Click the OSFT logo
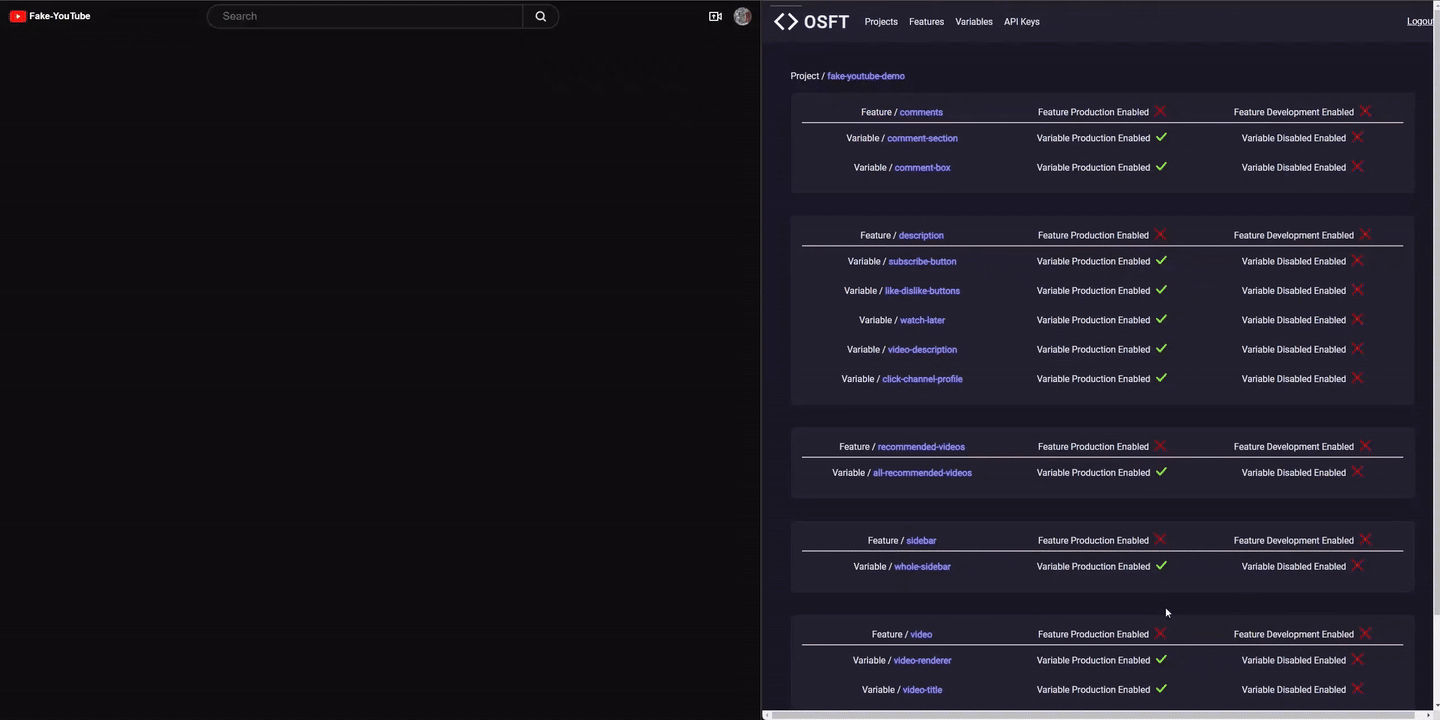 coord(811,22)
